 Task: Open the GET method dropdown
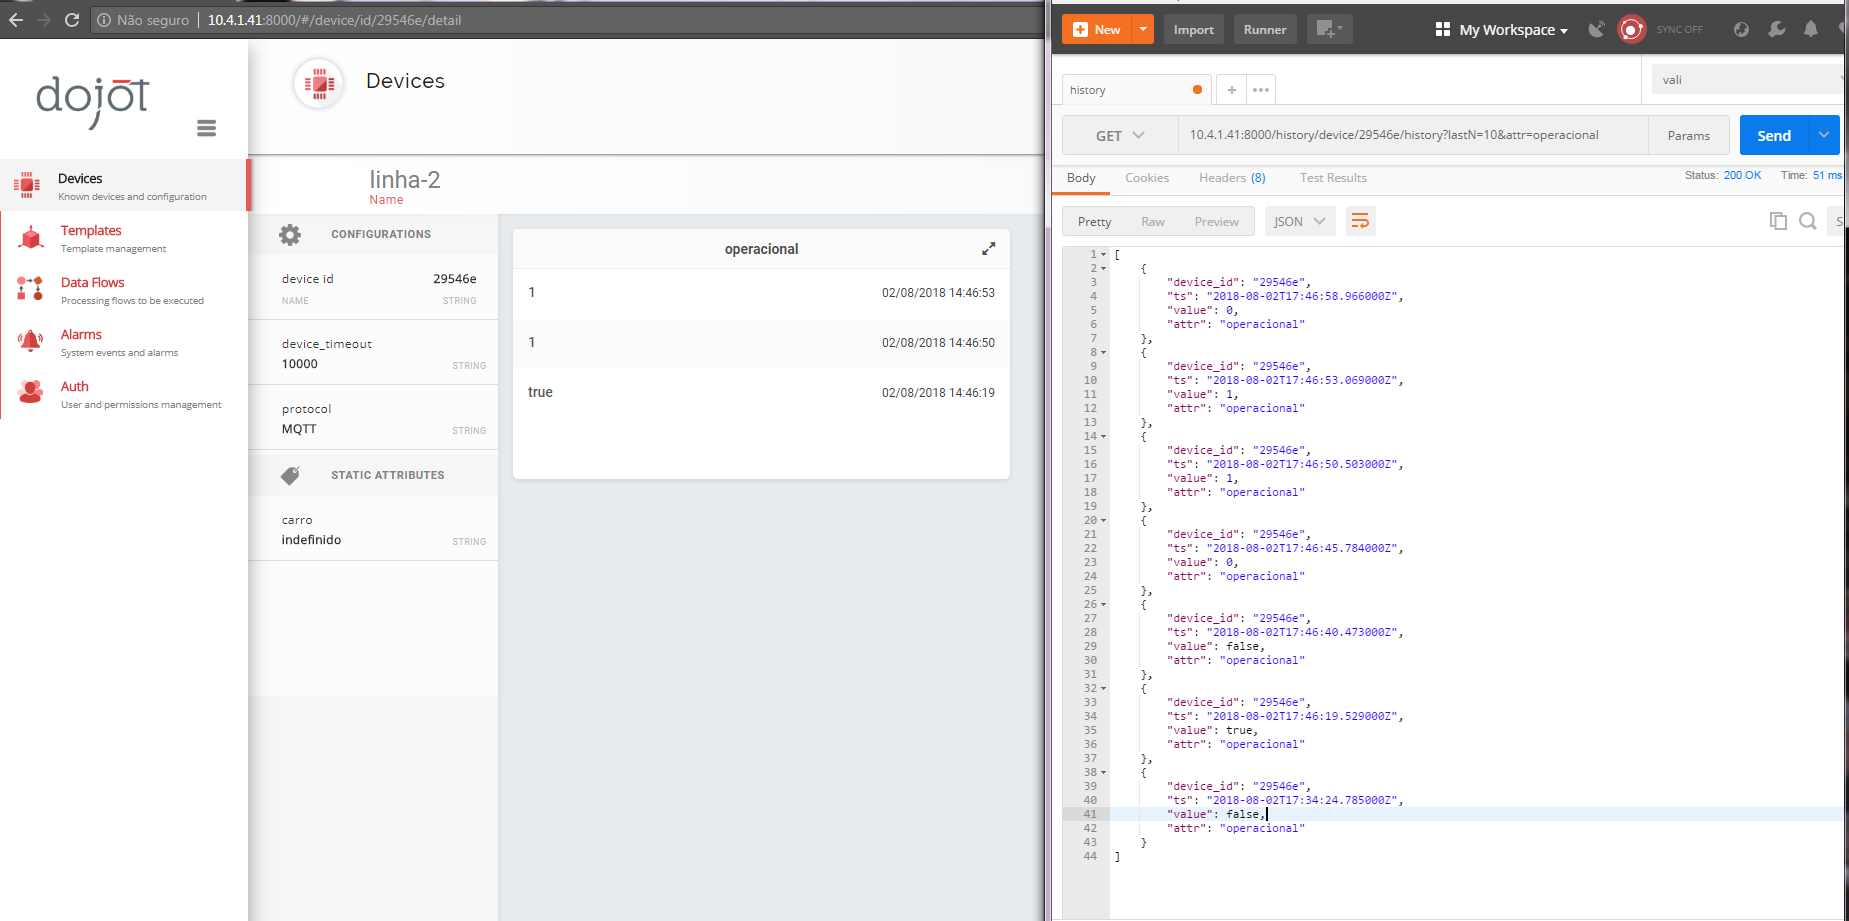click(x=1120, y=135)
